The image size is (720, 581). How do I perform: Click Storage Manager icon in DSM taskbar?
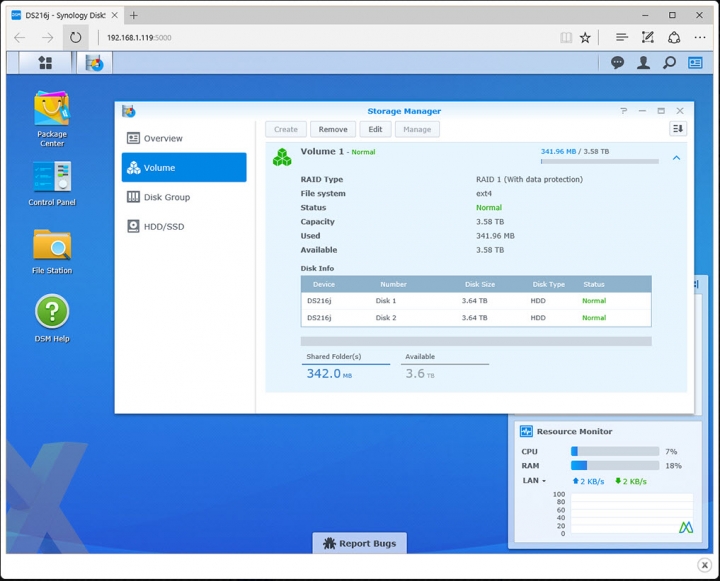pyautogui.click(x=94, y=63)
